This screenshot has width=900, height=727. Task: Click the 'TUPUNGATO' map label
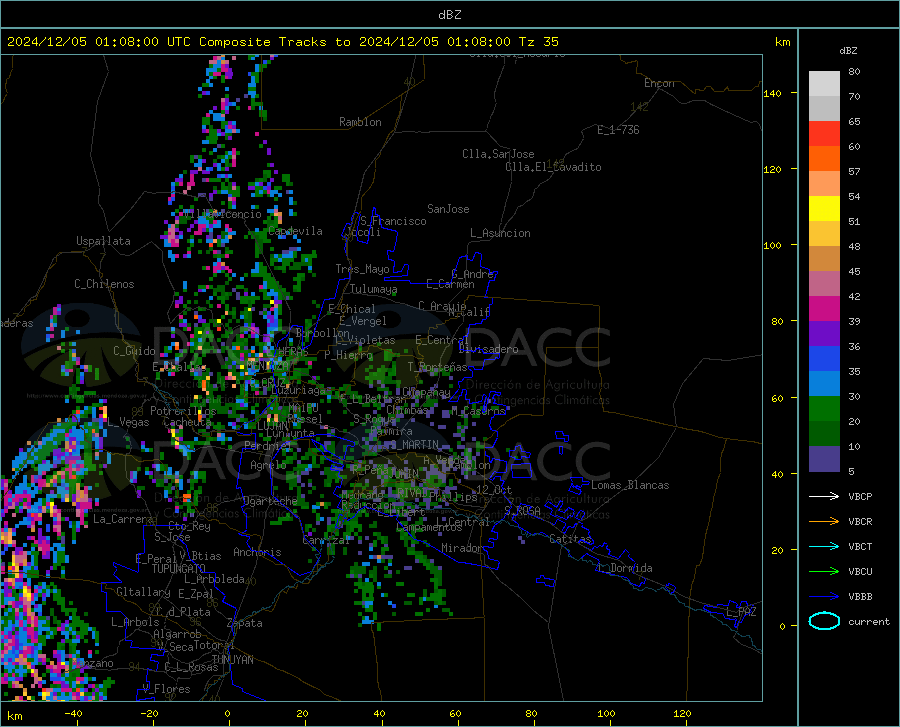pyautogui.click(x=179, y=569)
